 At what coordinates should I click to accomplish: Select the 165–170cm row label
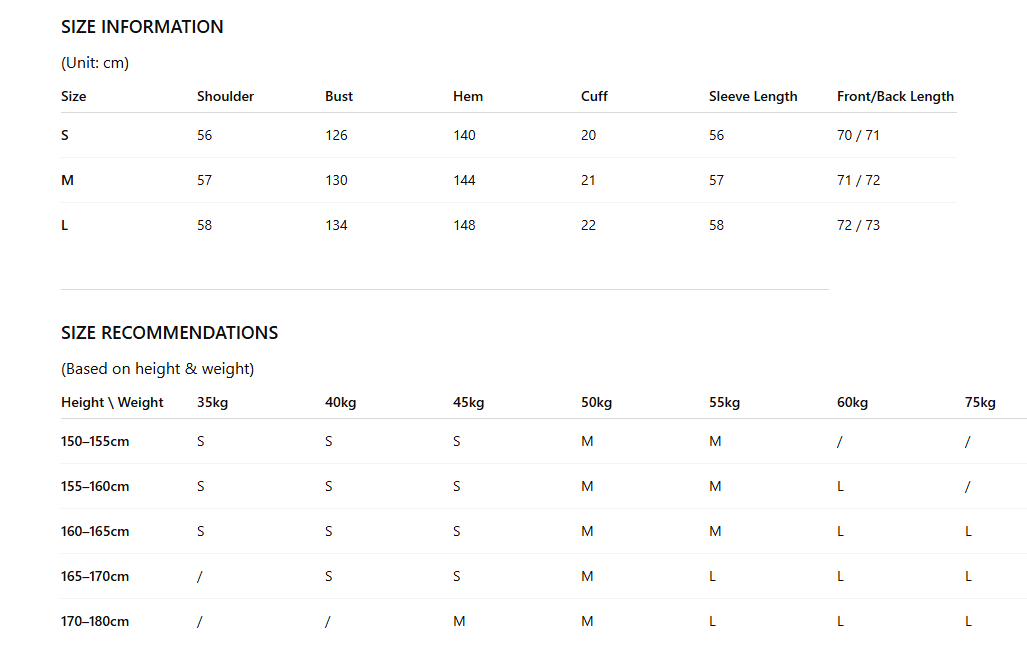tap(95, 576)
